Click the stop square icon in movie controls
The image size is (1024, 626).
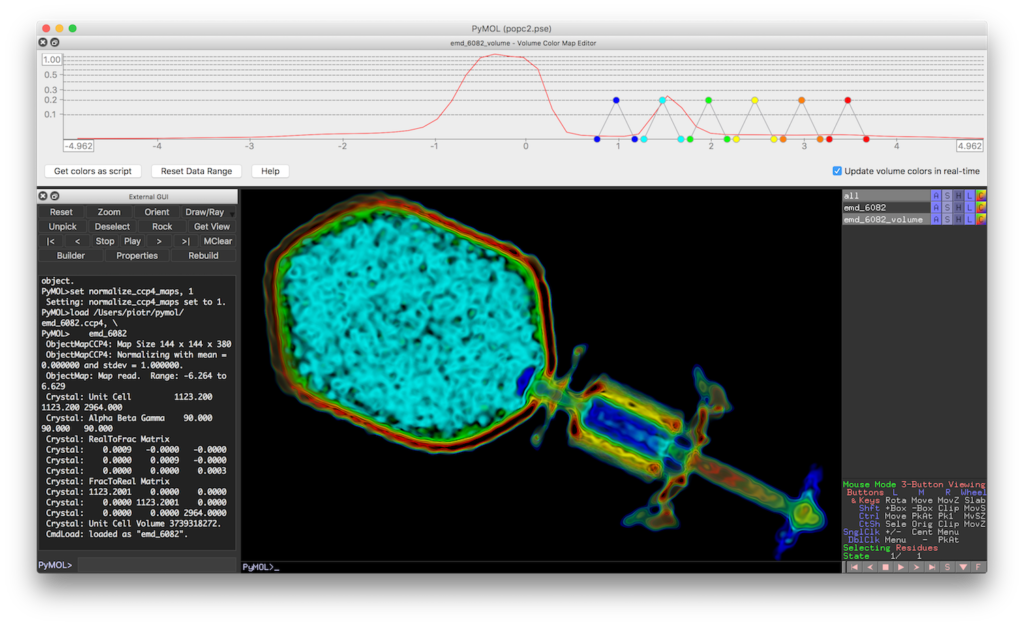point(884,567)
